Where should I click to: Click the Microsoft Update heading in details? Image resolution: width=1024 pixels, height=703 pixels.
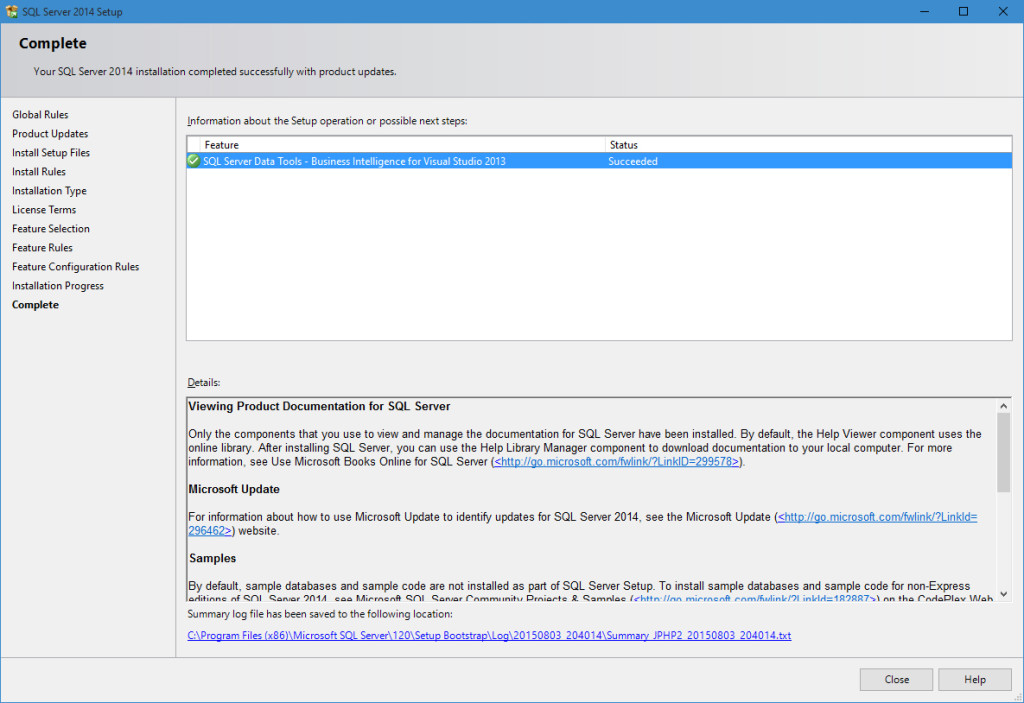coord(234,489)
